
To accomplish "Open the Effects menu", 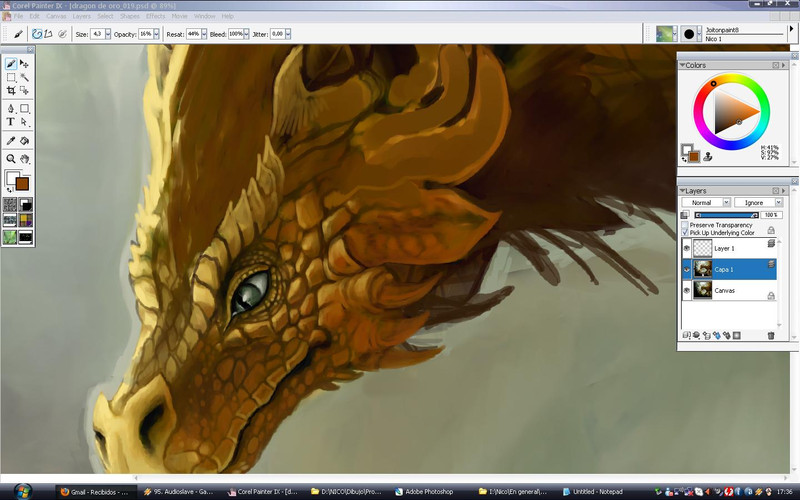I will [156, 16].
